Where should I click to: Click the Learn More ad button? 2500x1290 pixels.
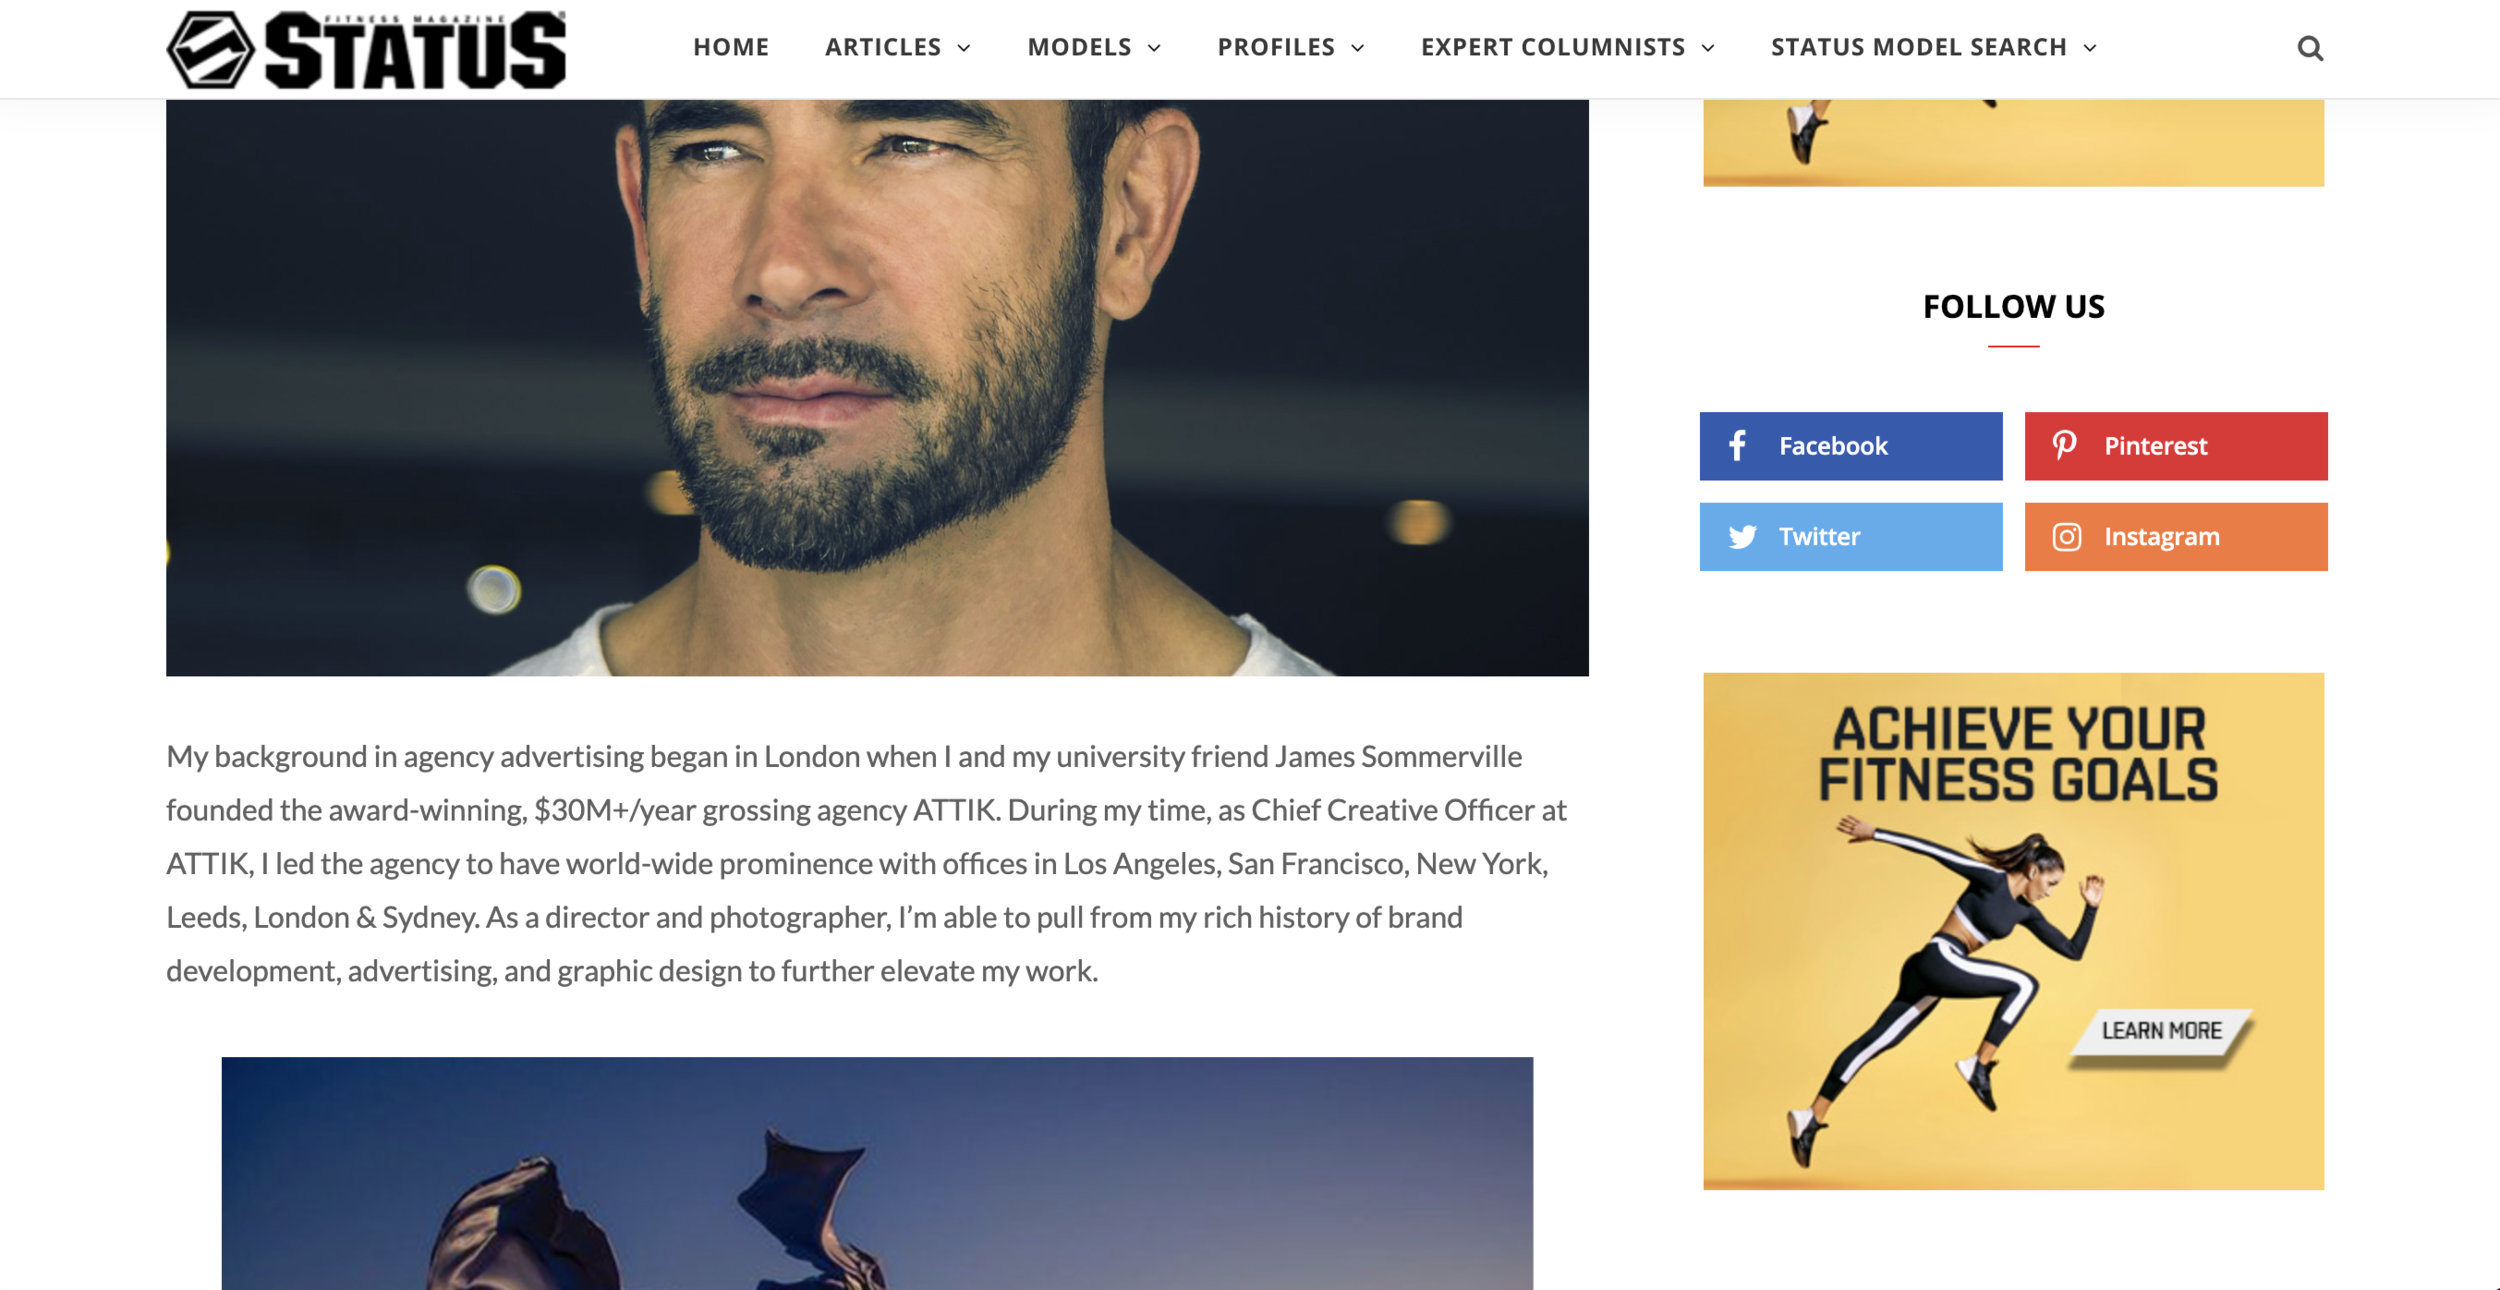2161,1031
